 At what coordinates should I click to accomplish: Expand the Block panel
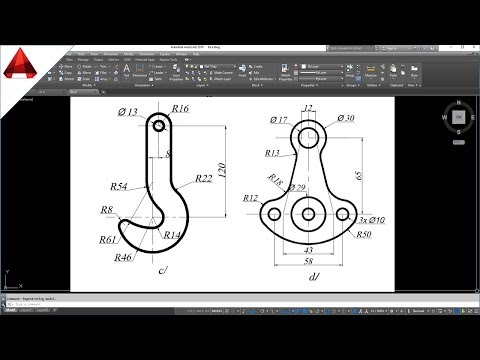pyautogui.click(x=257, y=85)
